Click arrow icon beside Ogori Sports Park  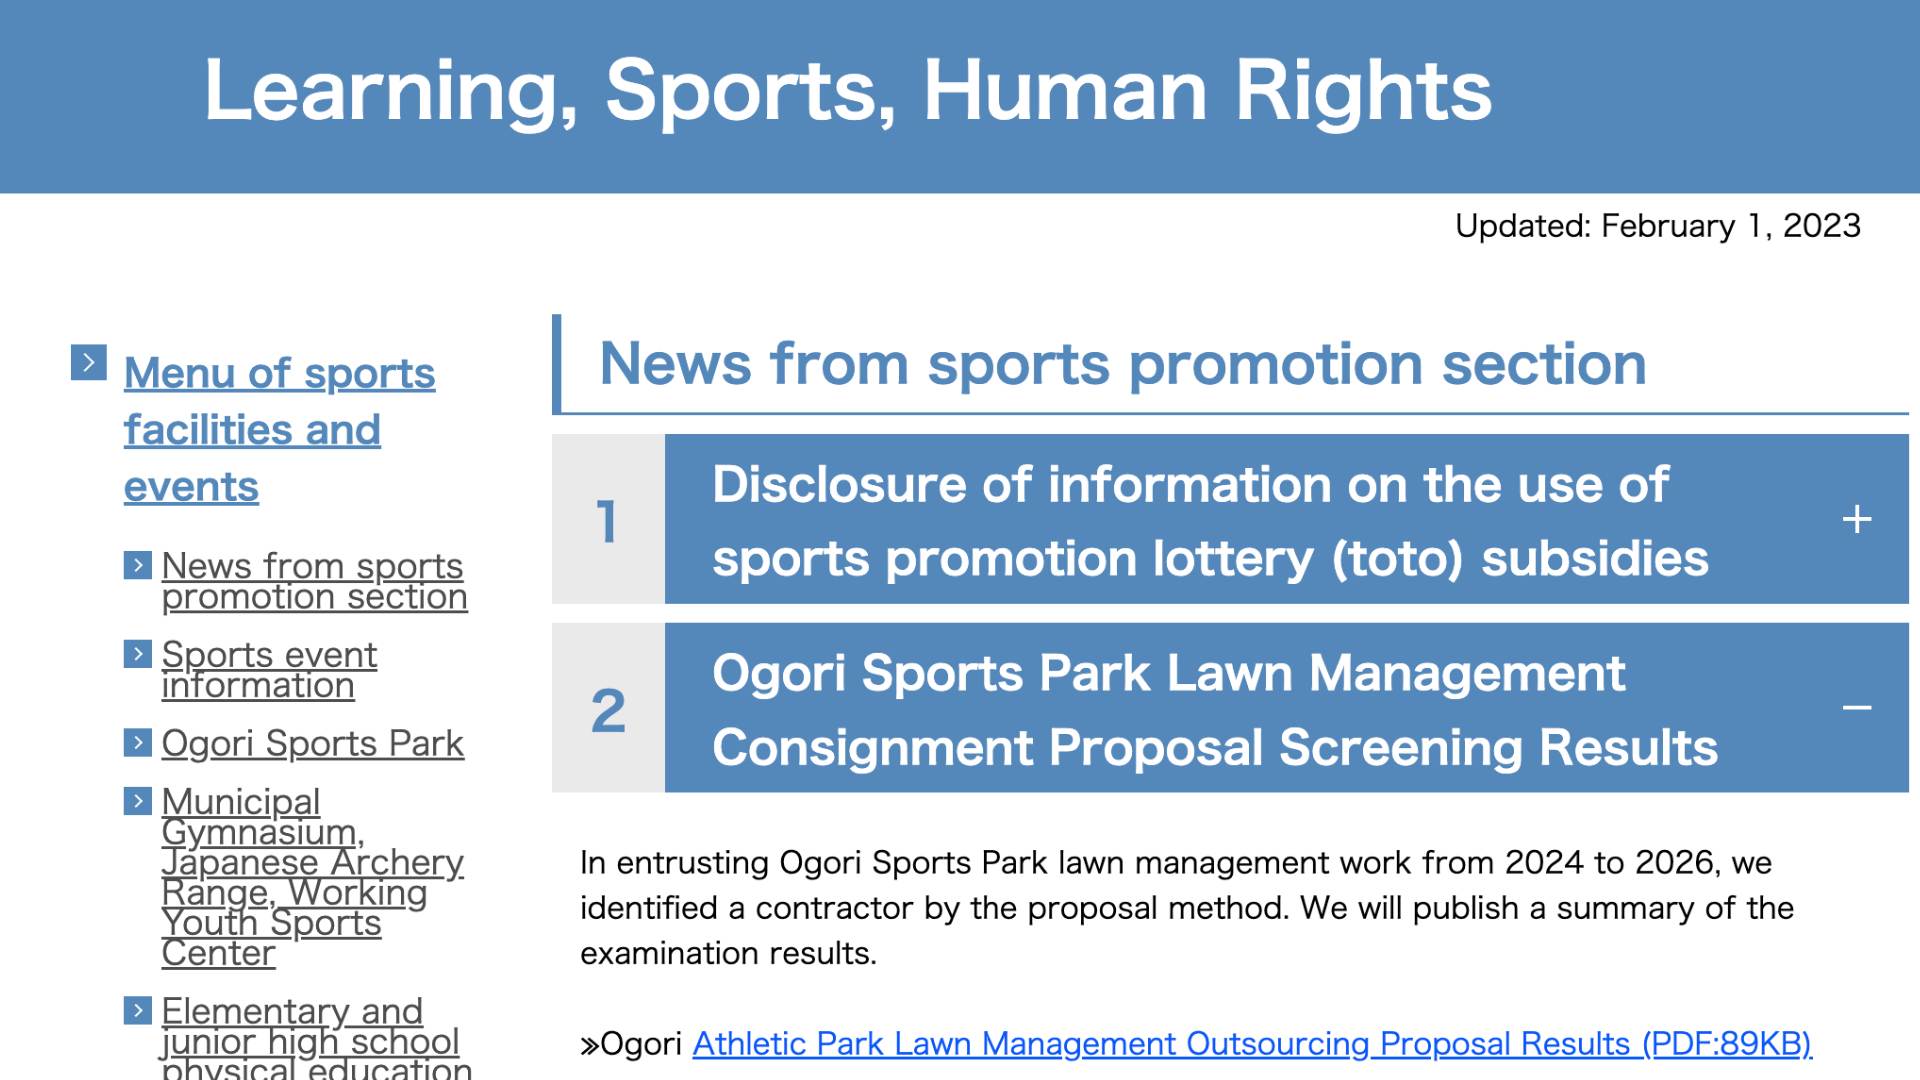[x=138, y=742]
